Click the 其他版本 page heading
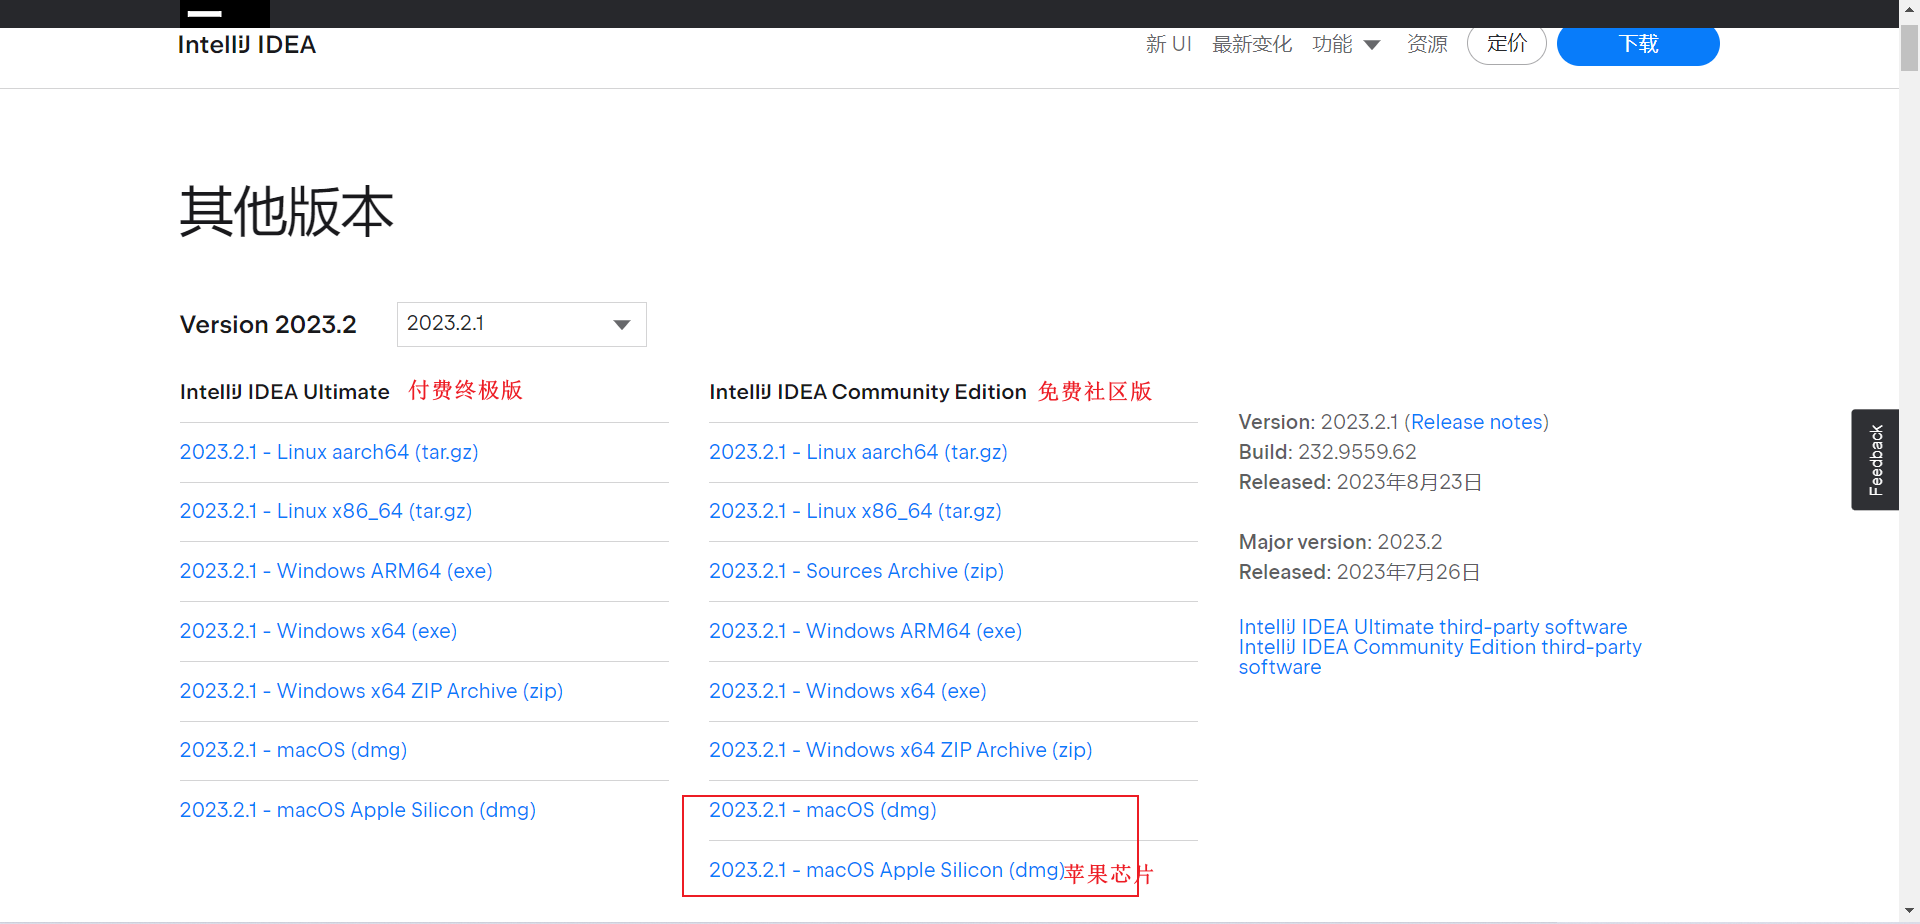 287,211
